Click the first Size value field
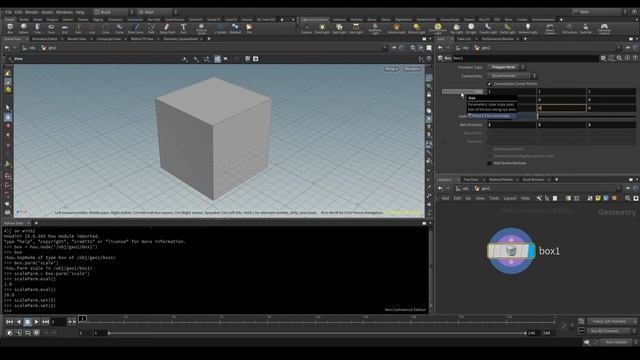The height and width of the screenshot is (360, 640). click(512, 91)
